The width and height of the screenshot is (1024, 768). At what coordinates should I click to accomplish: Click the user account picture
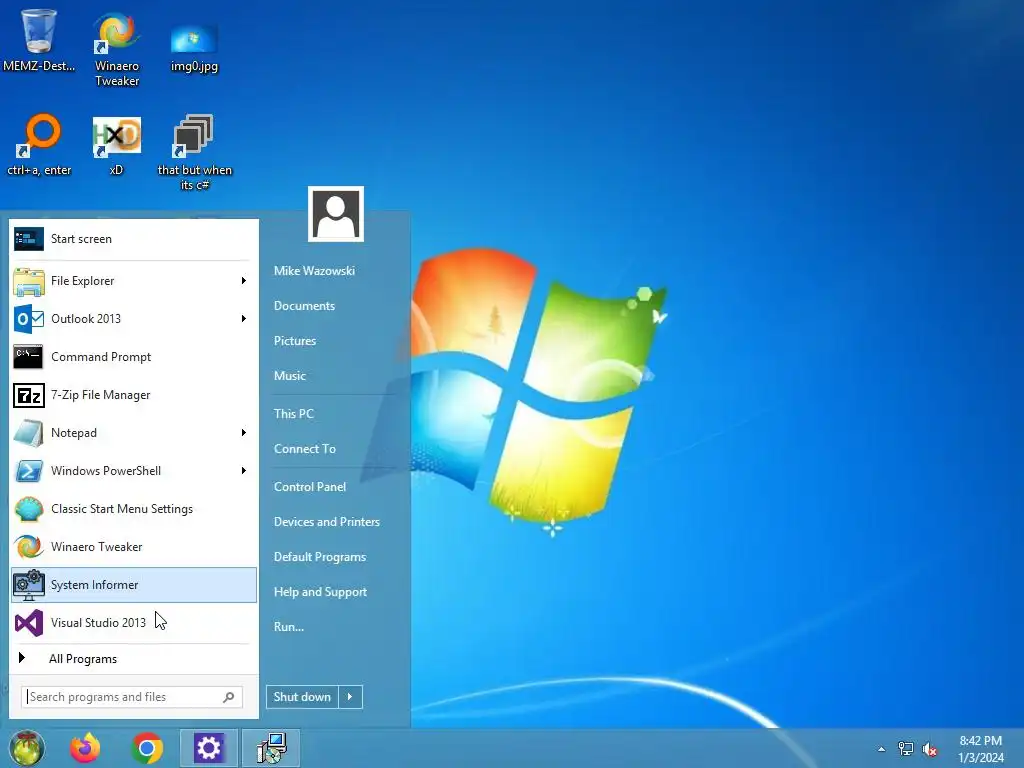pyautogui.click(x=336, y=214)
